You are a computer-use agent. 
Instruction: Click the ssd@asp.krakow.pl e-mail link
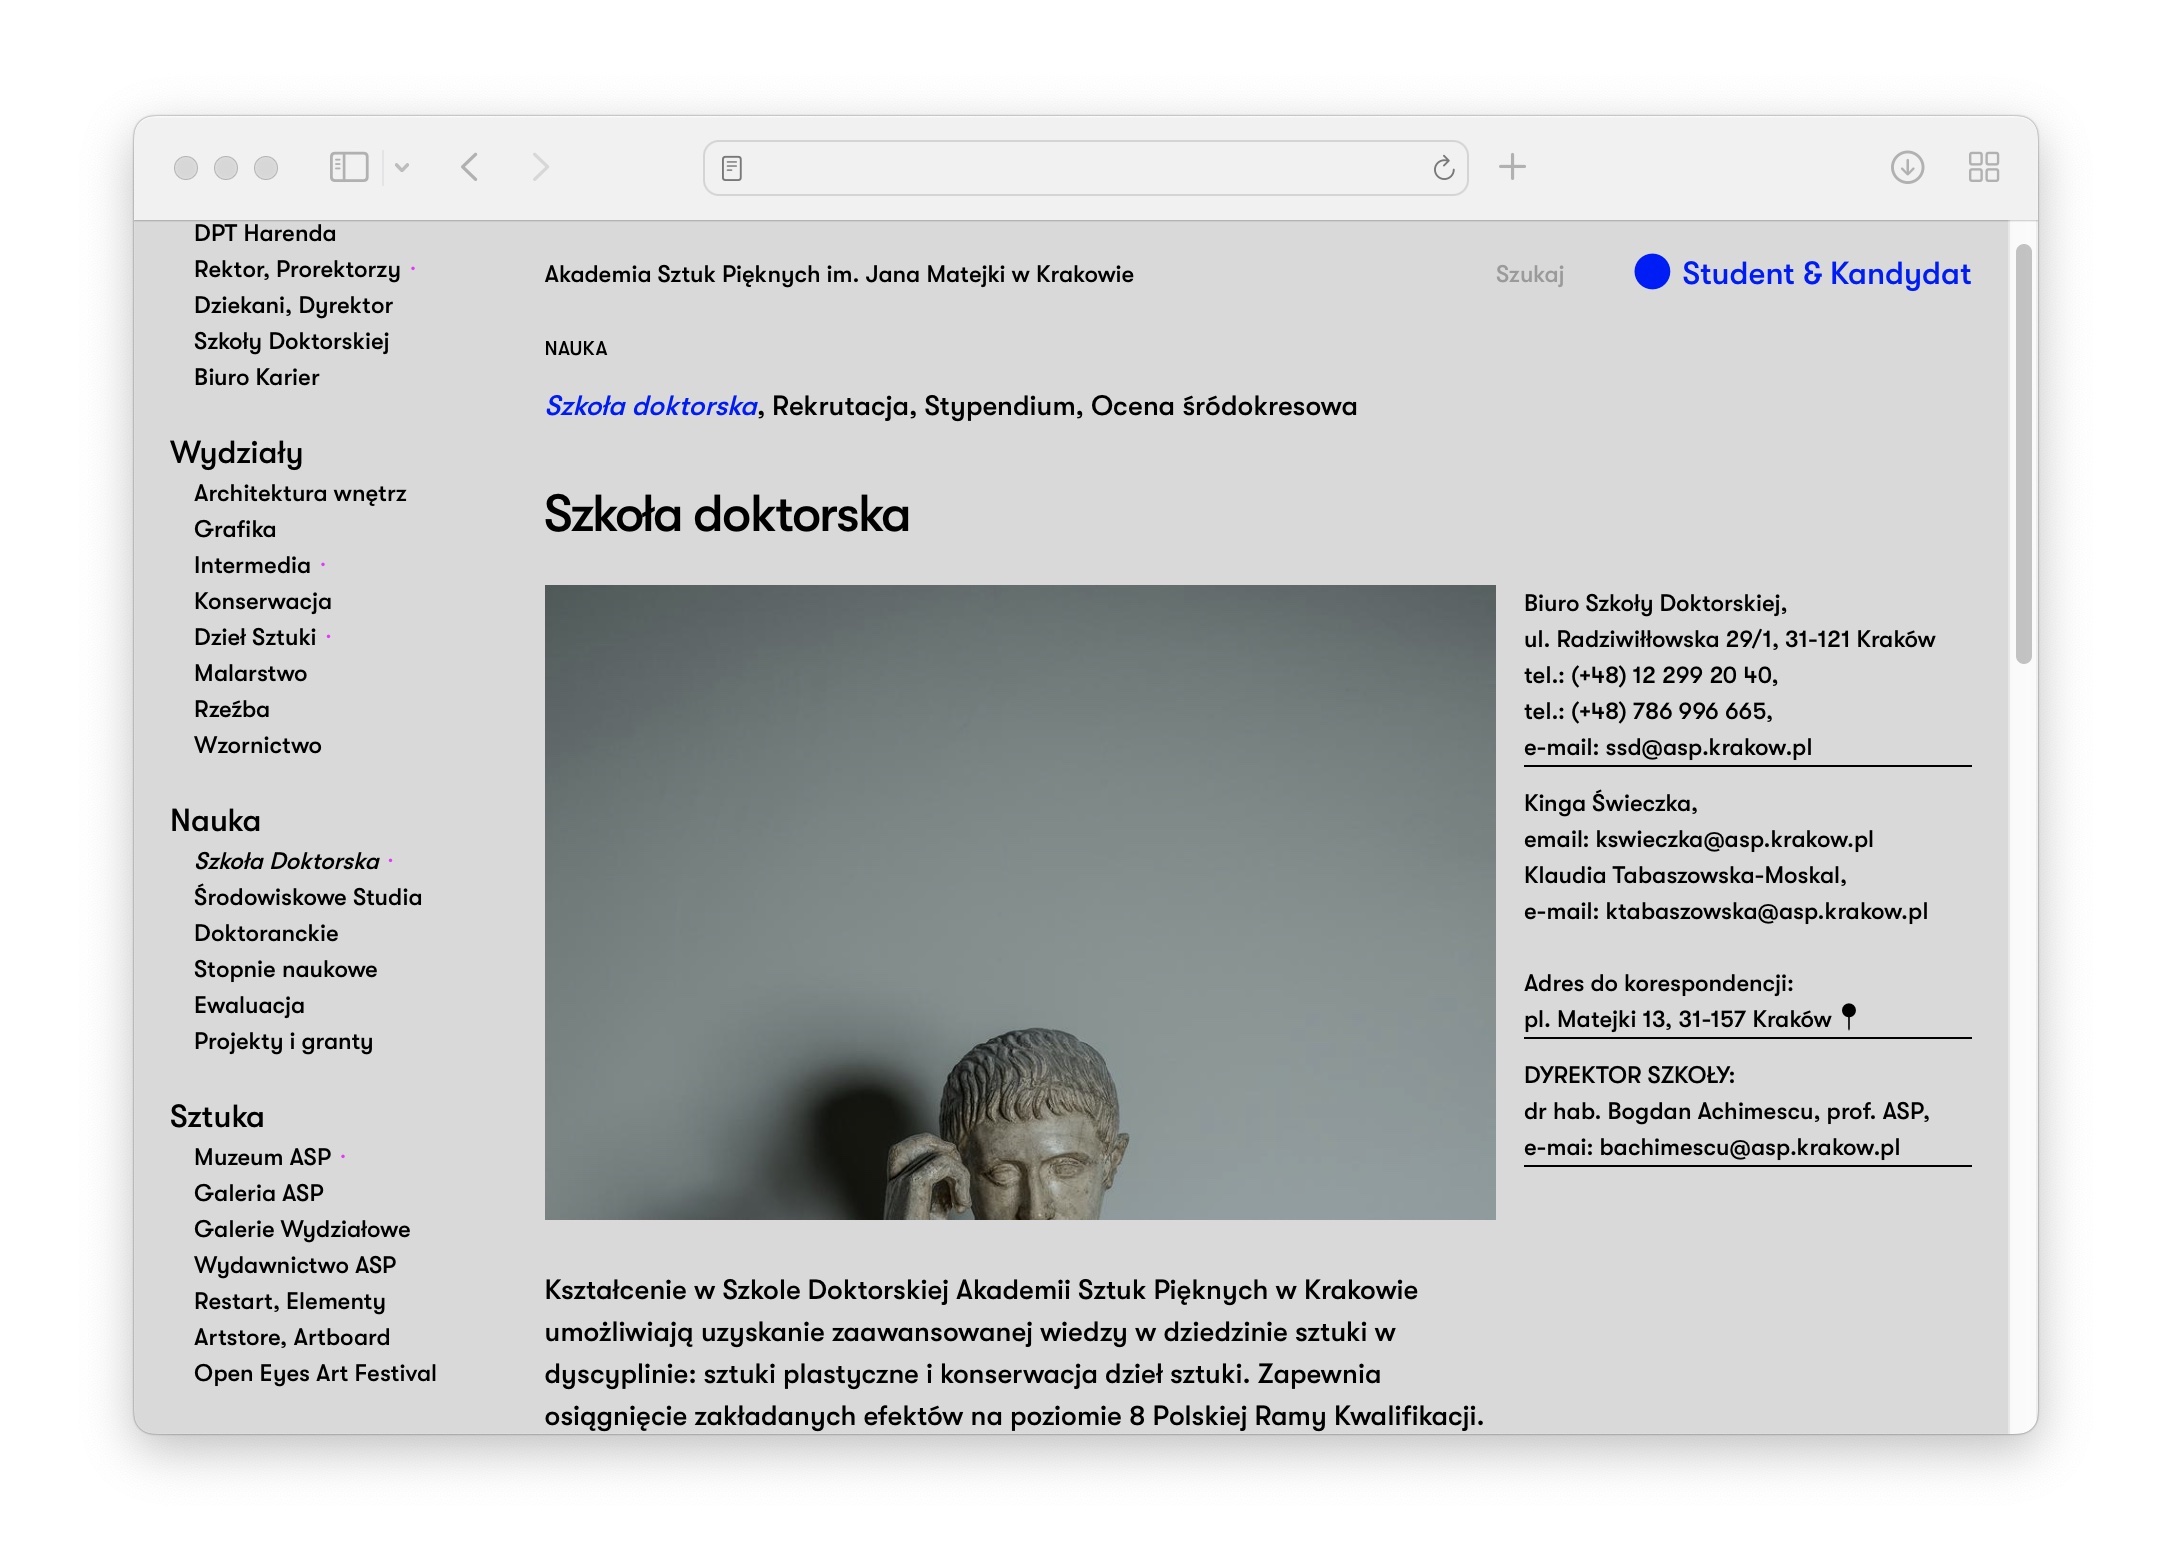[x=1708, y=747]
